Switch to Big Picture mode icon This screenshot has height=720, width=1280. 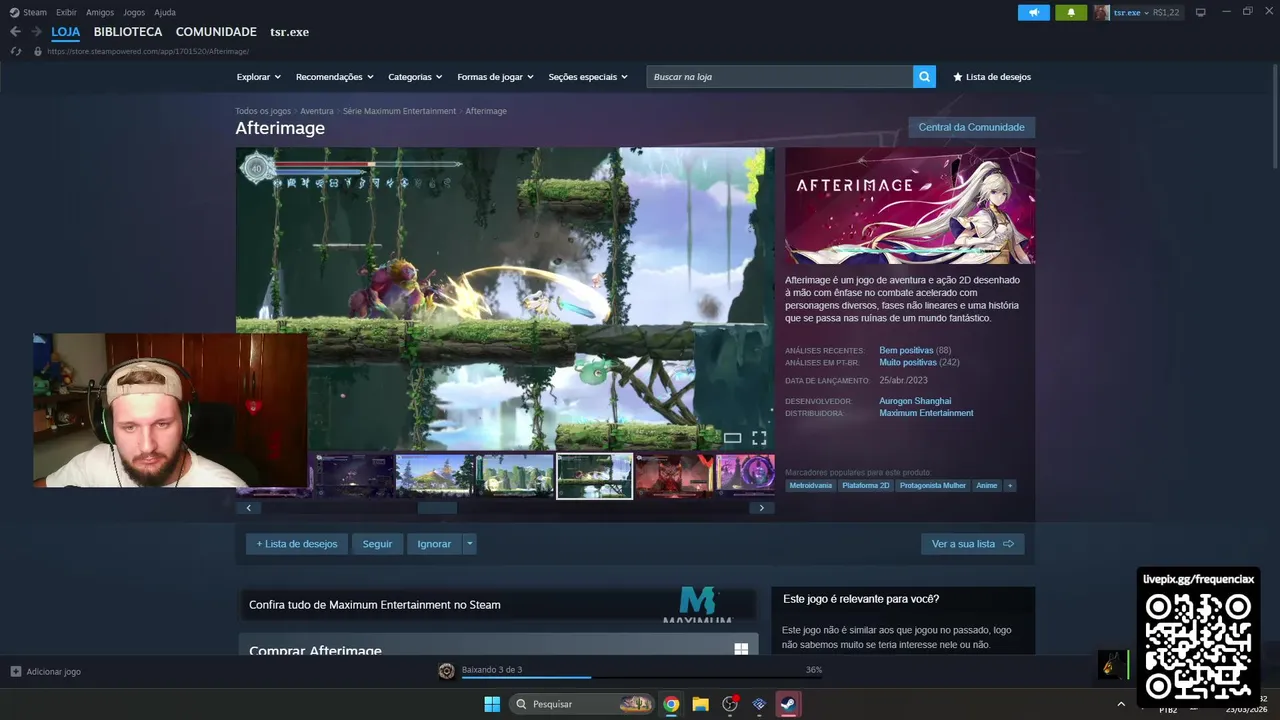1201,12
